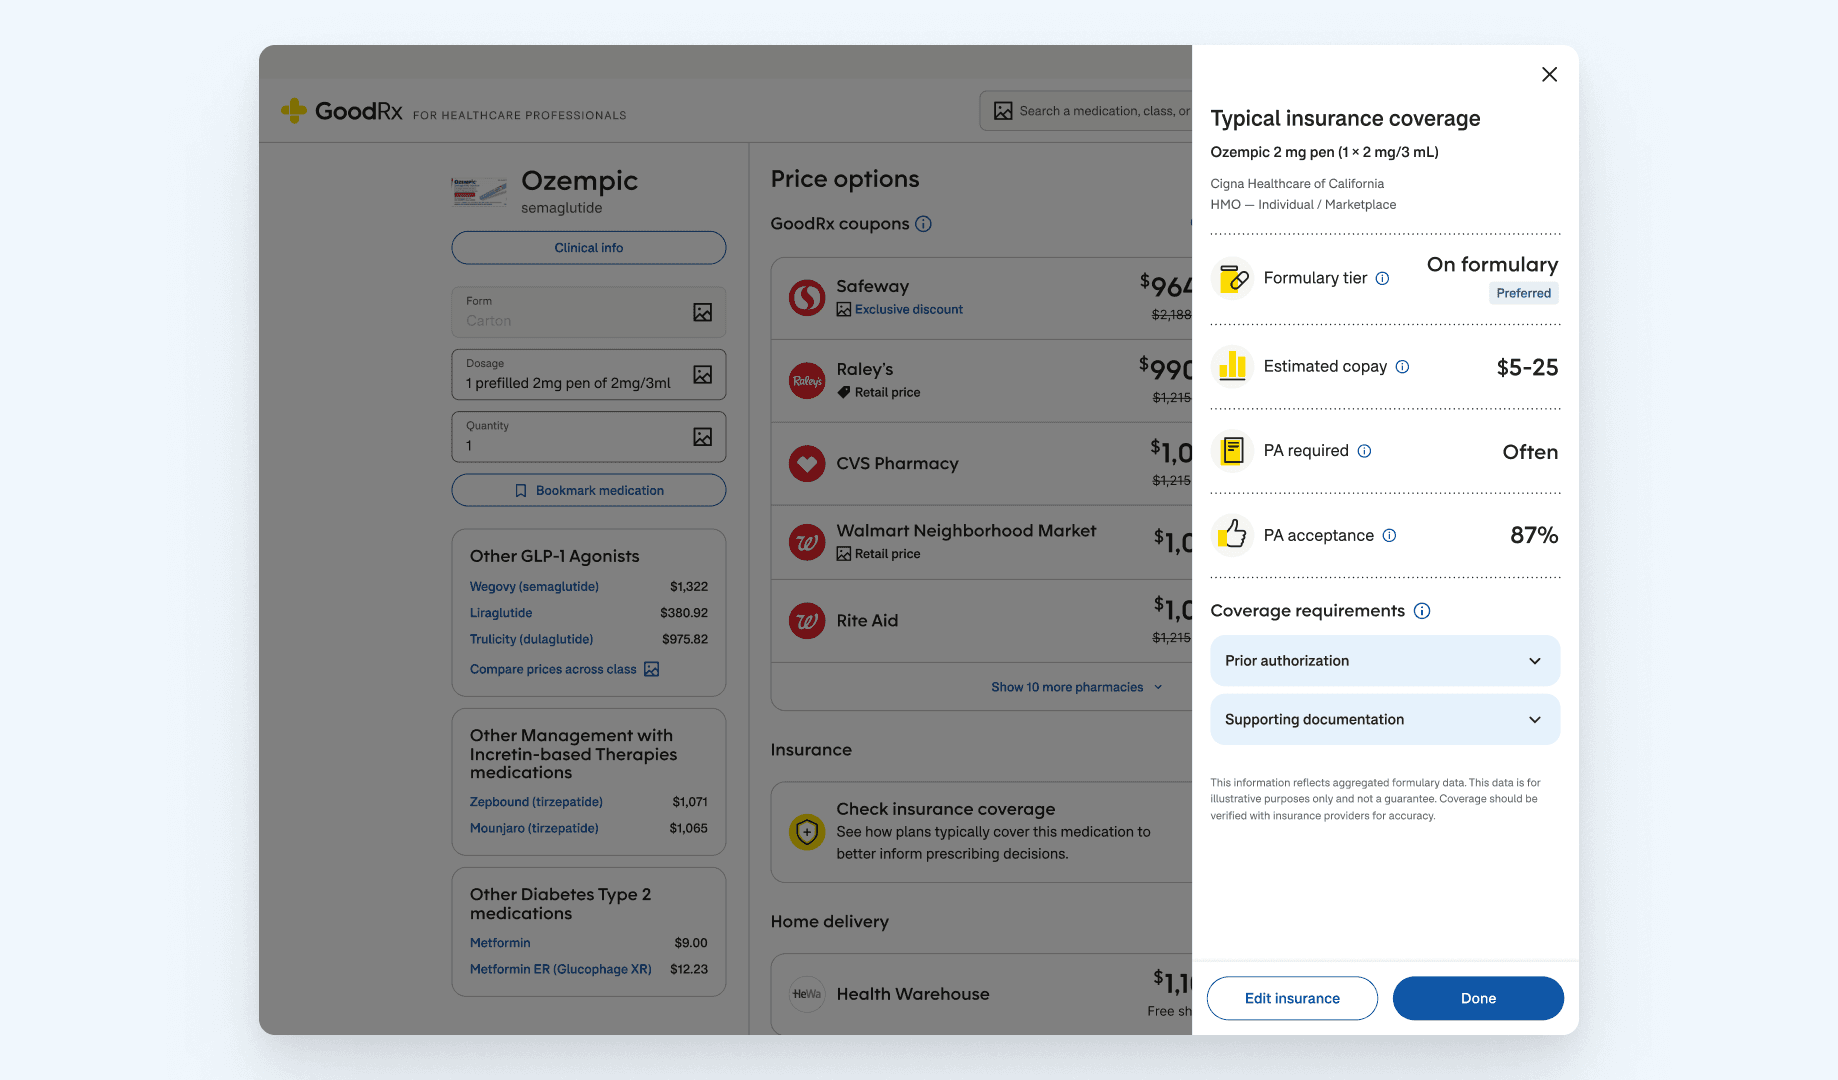Screen dimensions: 1838x1080
Task: Click the Estimated copay info icon
Action: (1402, 367)
